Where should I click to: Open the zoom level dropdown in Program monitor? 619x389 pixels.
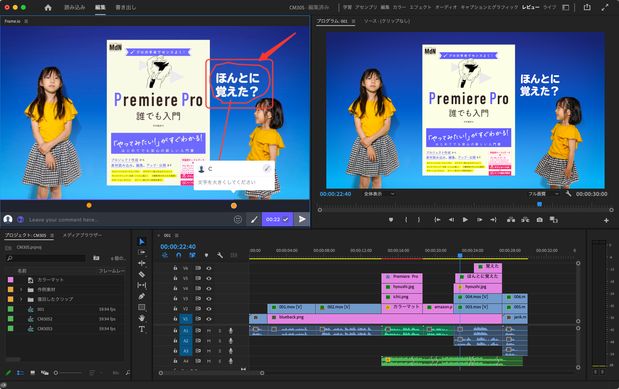point(378,194)
